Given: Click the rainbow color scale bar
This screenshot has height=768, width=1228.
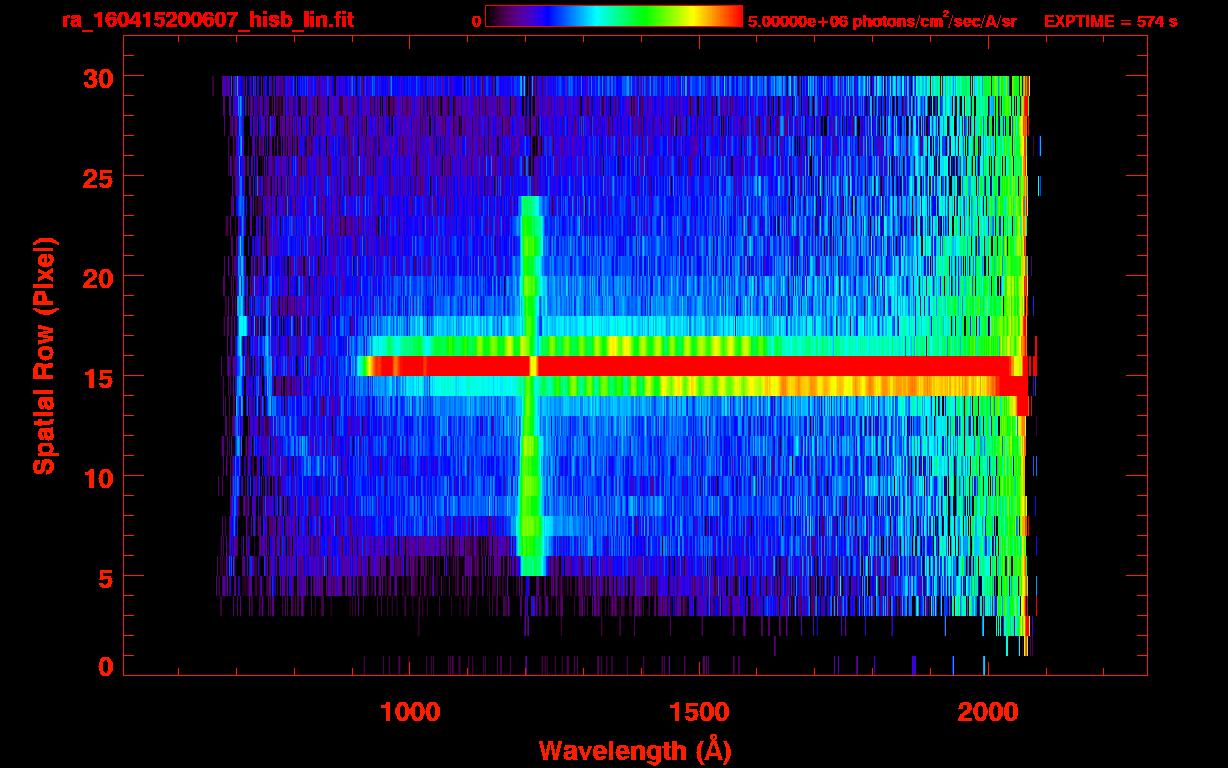Looking at the screenshot, I should point(613,16).
